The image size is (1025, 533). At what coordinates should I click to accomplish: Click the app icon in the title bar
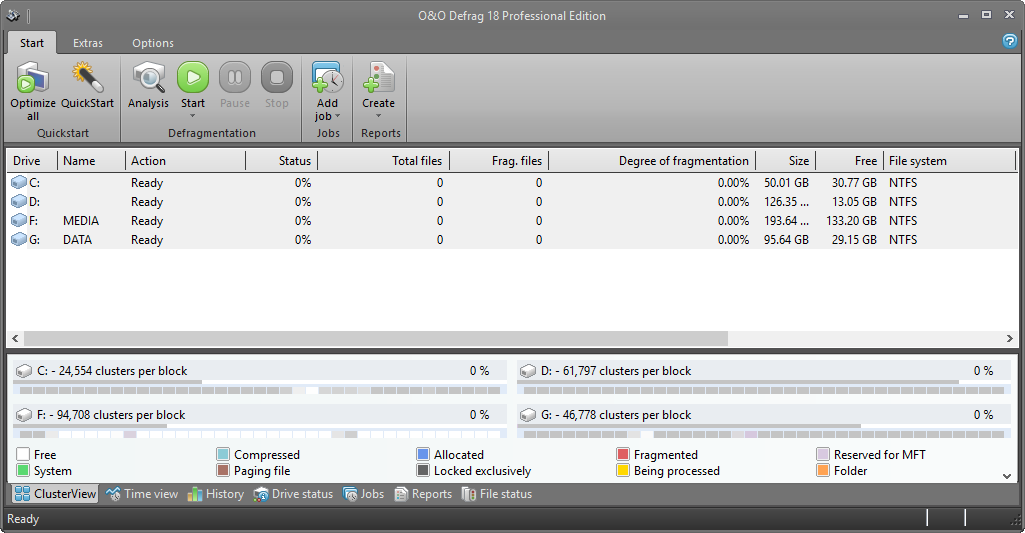coord(13,15)
